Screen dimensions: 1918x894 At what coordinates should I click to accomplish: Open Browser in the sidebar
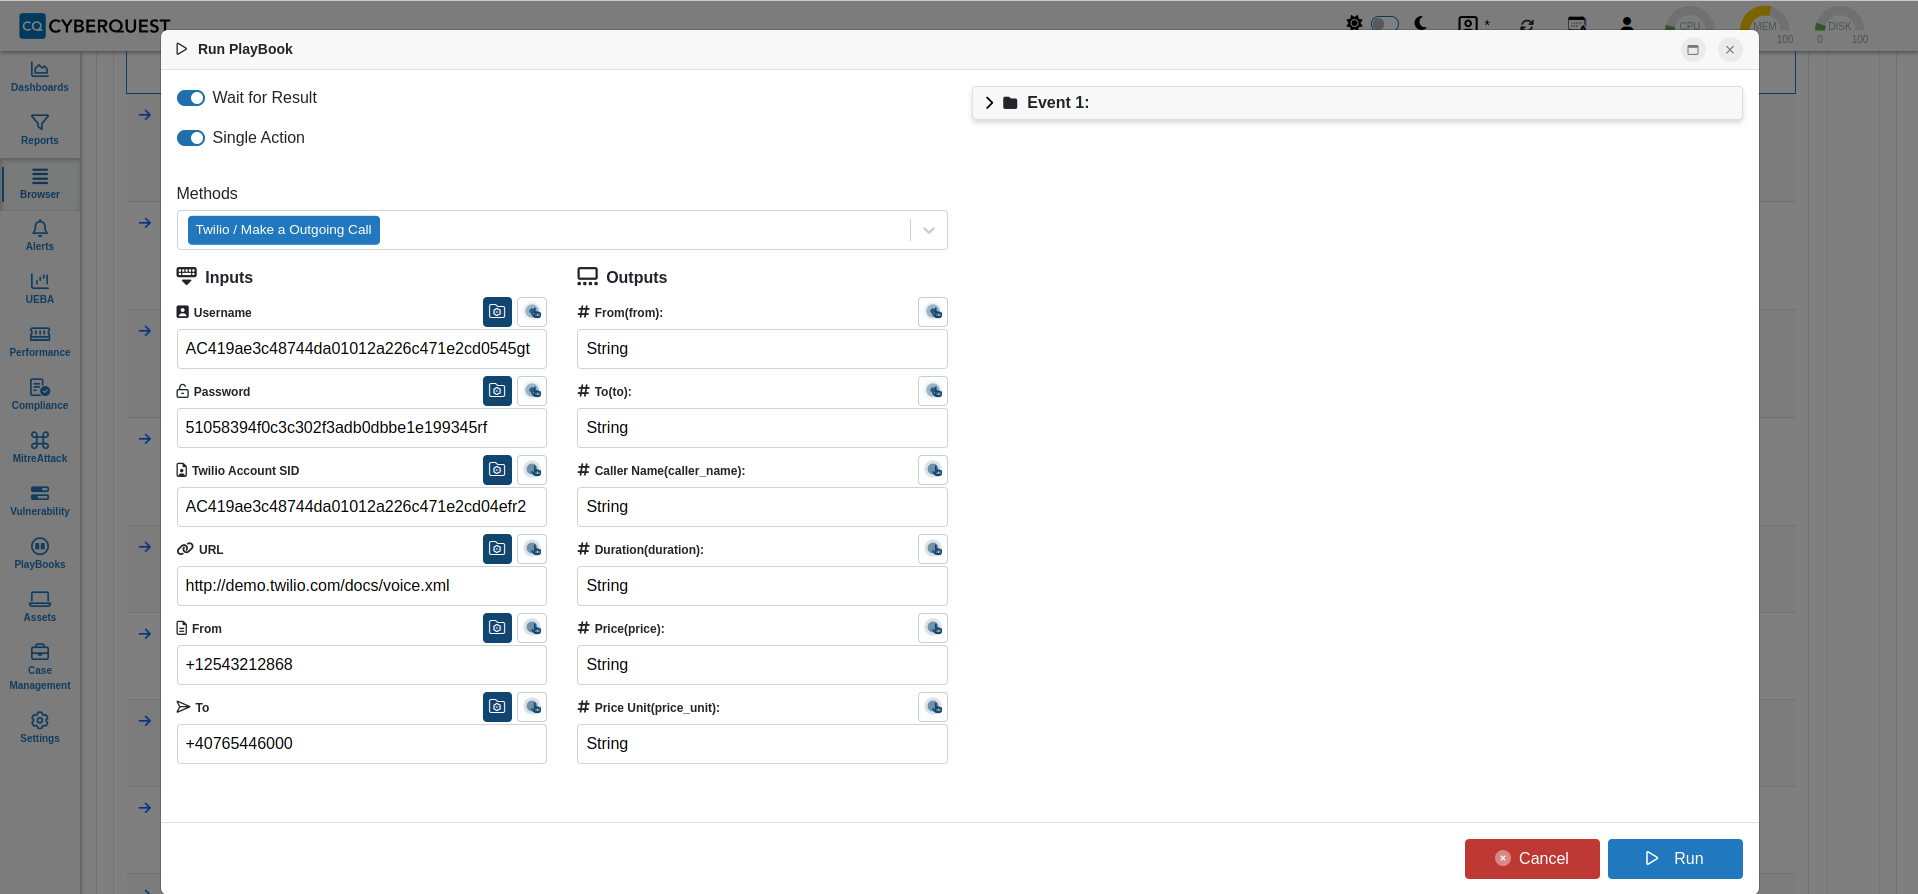[40, 184]
